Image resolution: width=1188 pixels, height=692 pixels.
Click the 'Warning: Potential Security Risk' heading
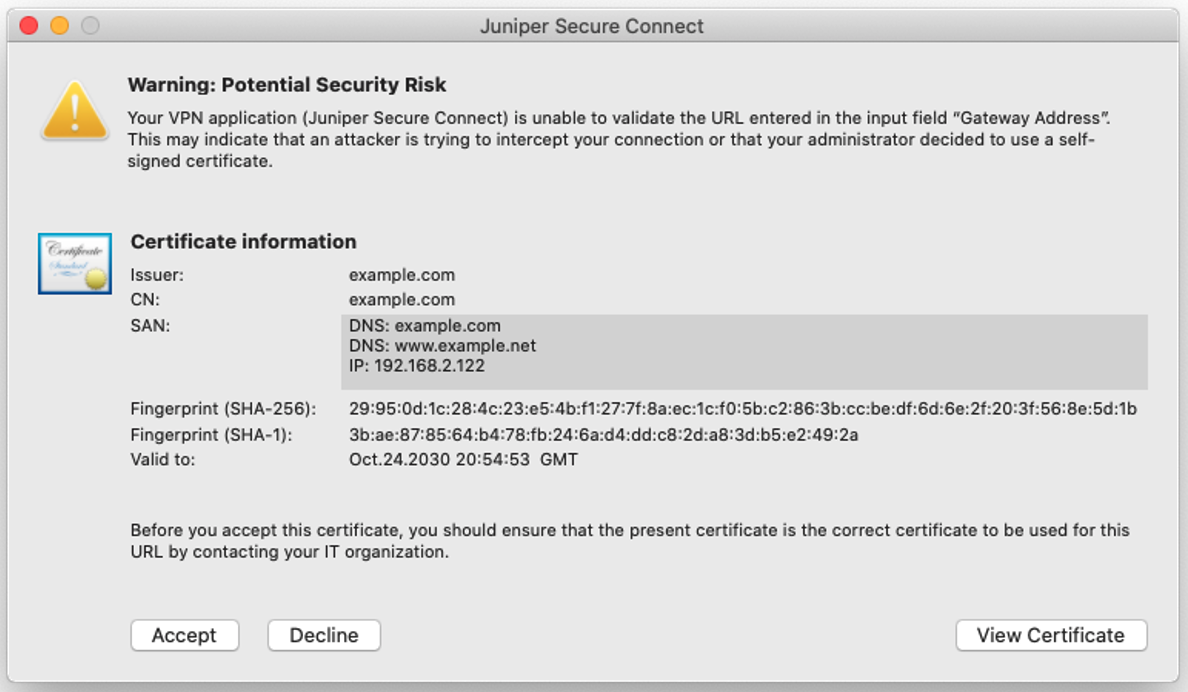click(x=287, y=85)
